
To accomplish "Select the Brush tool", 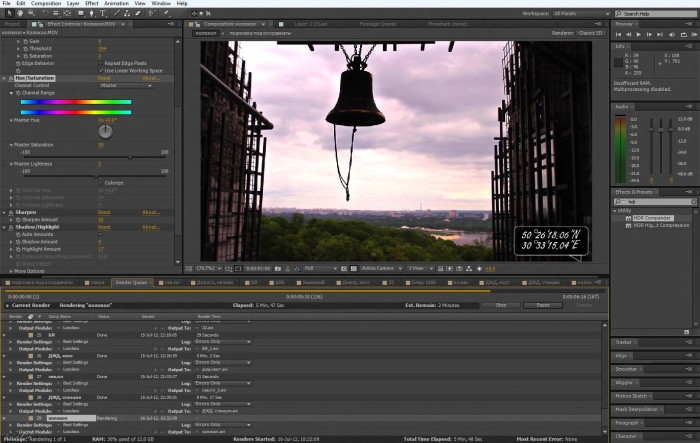I will pyautogui.click(x=117, y=13).
